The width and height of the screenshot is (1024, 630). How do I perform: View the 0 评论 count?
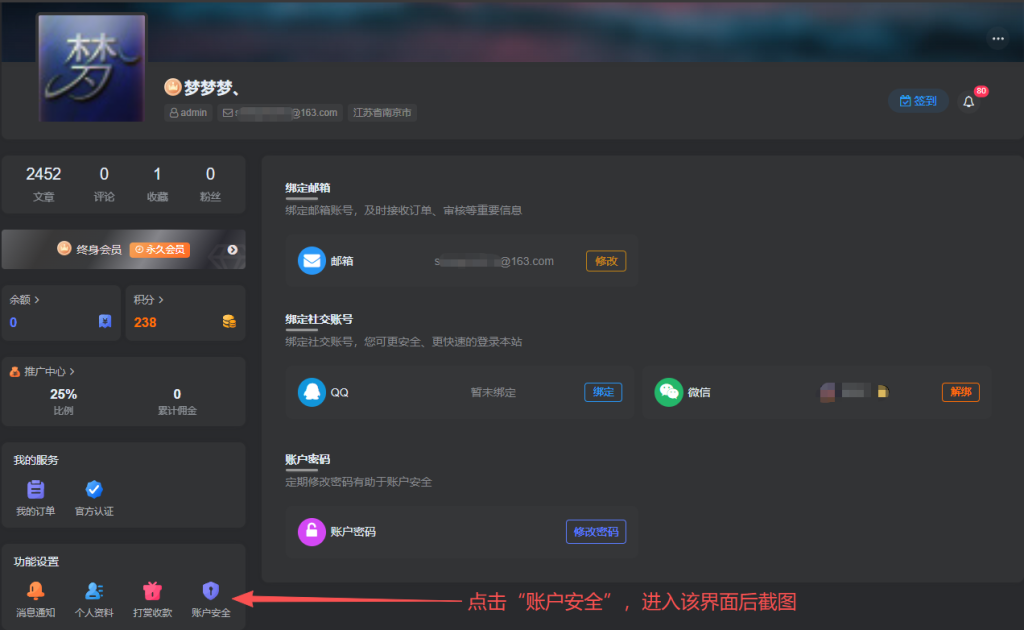click(104, 184)
